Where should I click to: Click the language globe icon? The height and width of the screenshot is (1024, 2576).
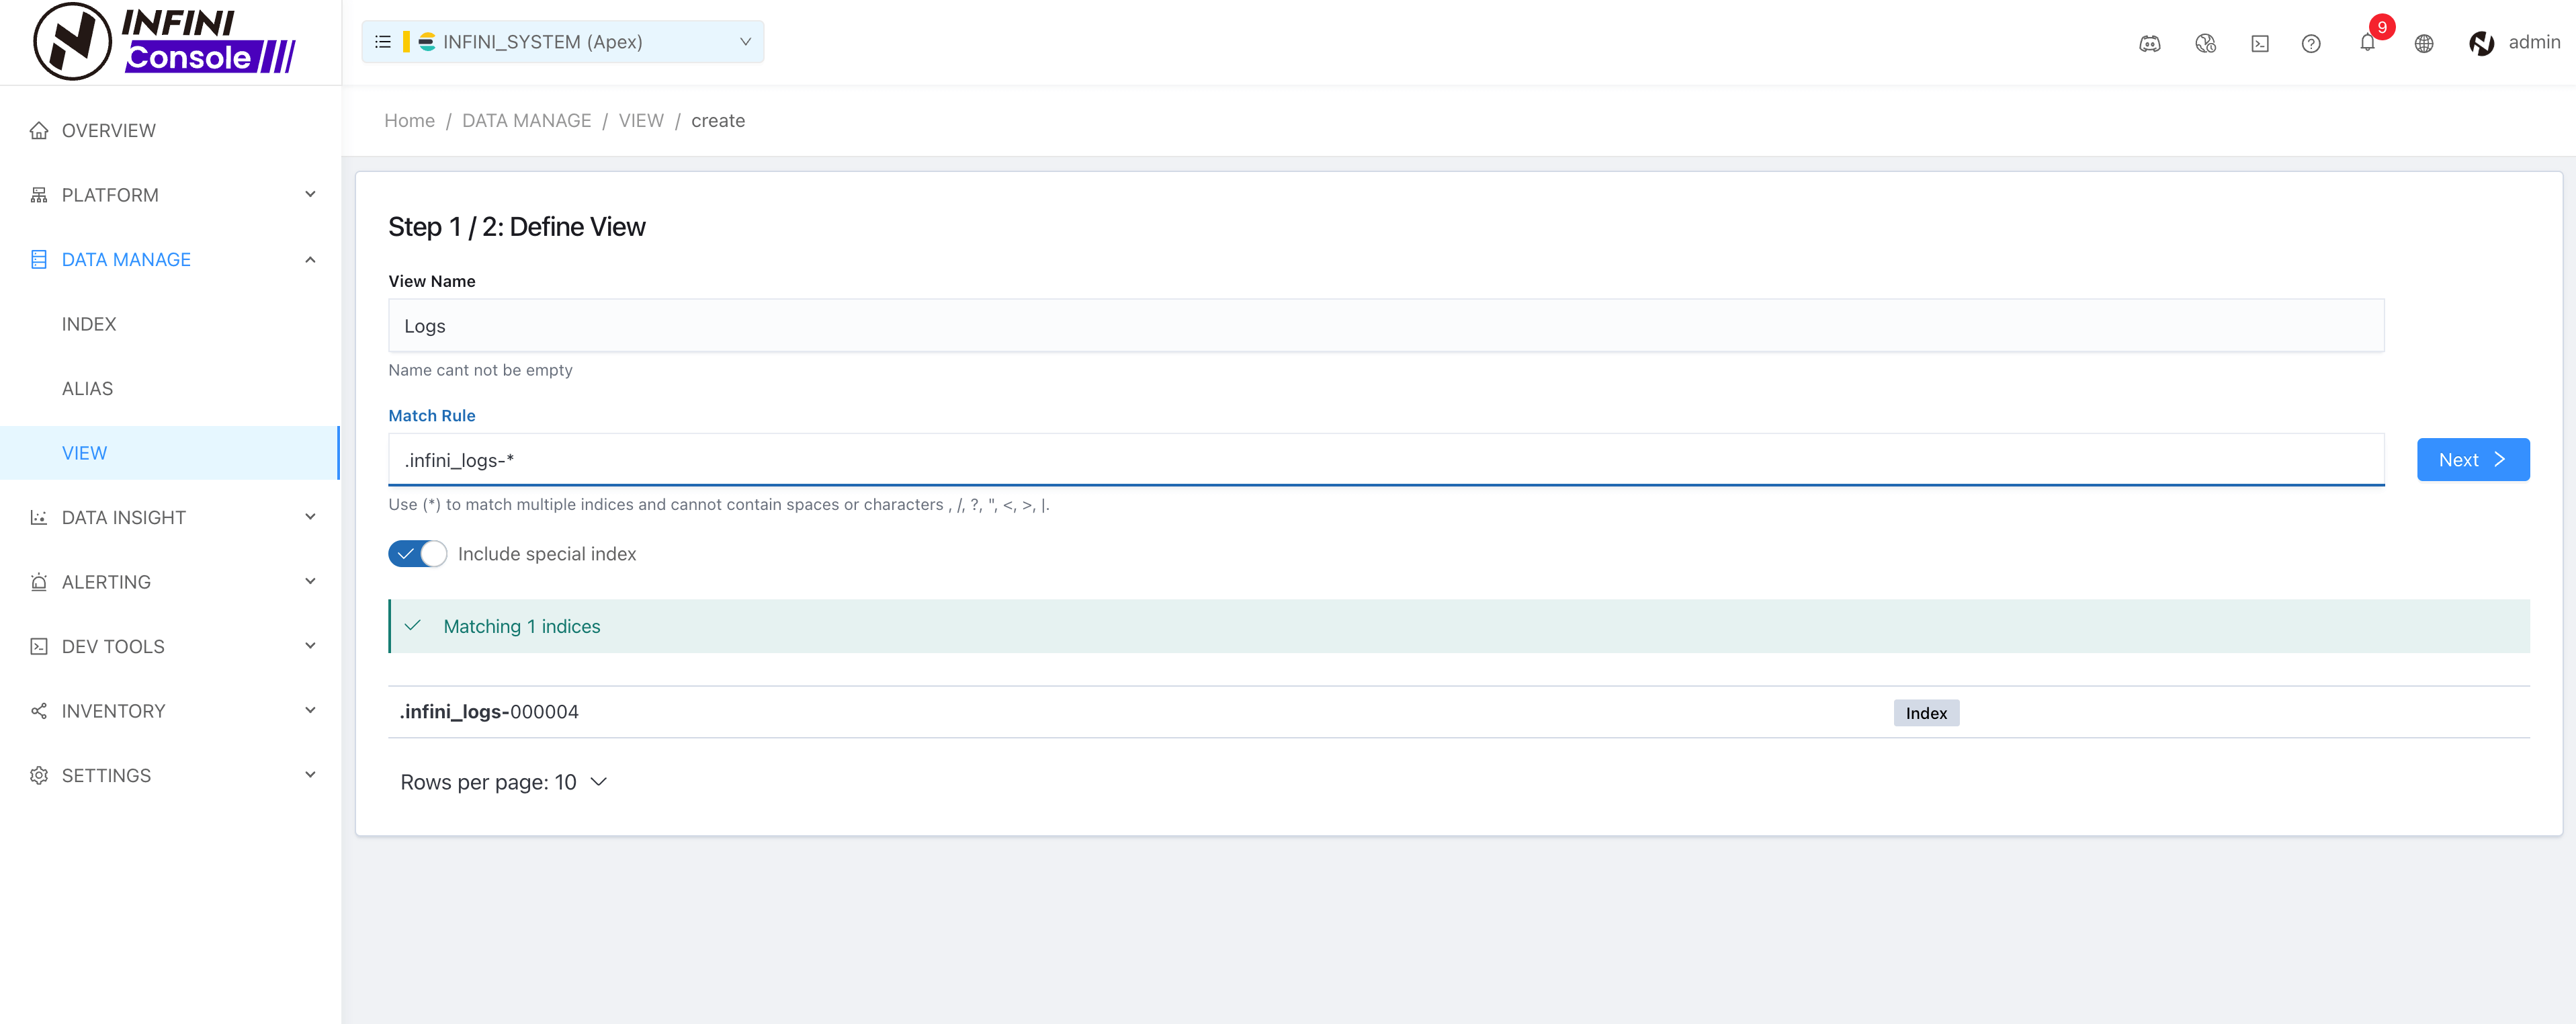[x=2423, y=43]
